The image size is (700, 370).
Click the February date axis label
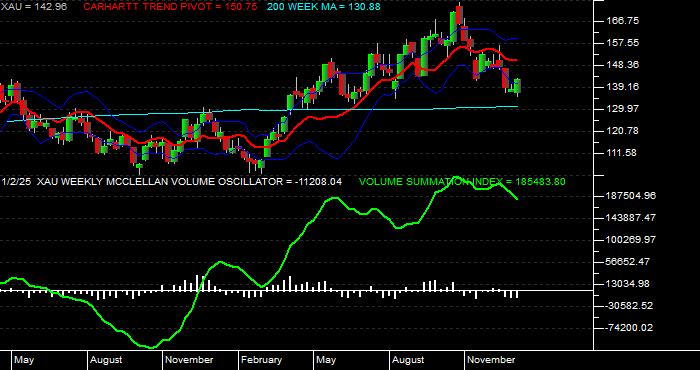[262, 360]
